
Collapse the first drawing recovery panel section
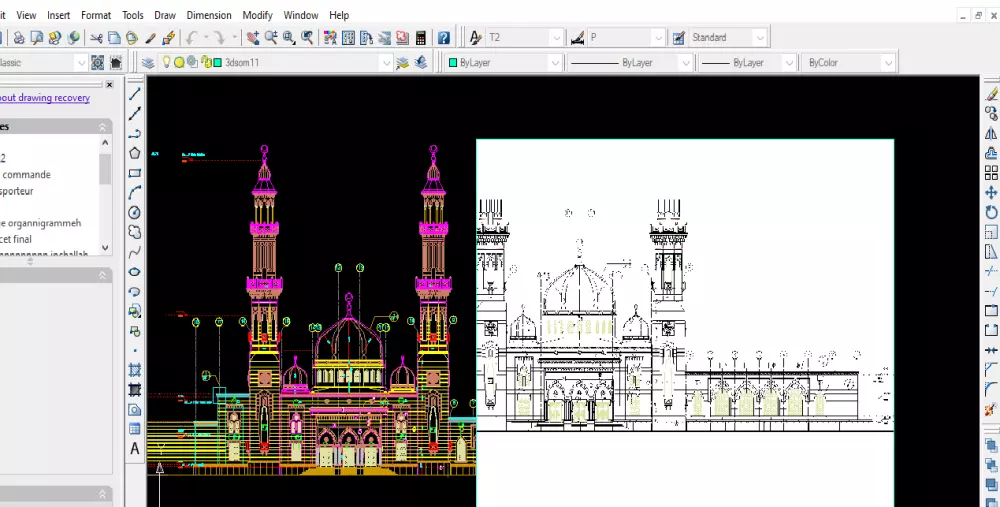pos(103,127)
